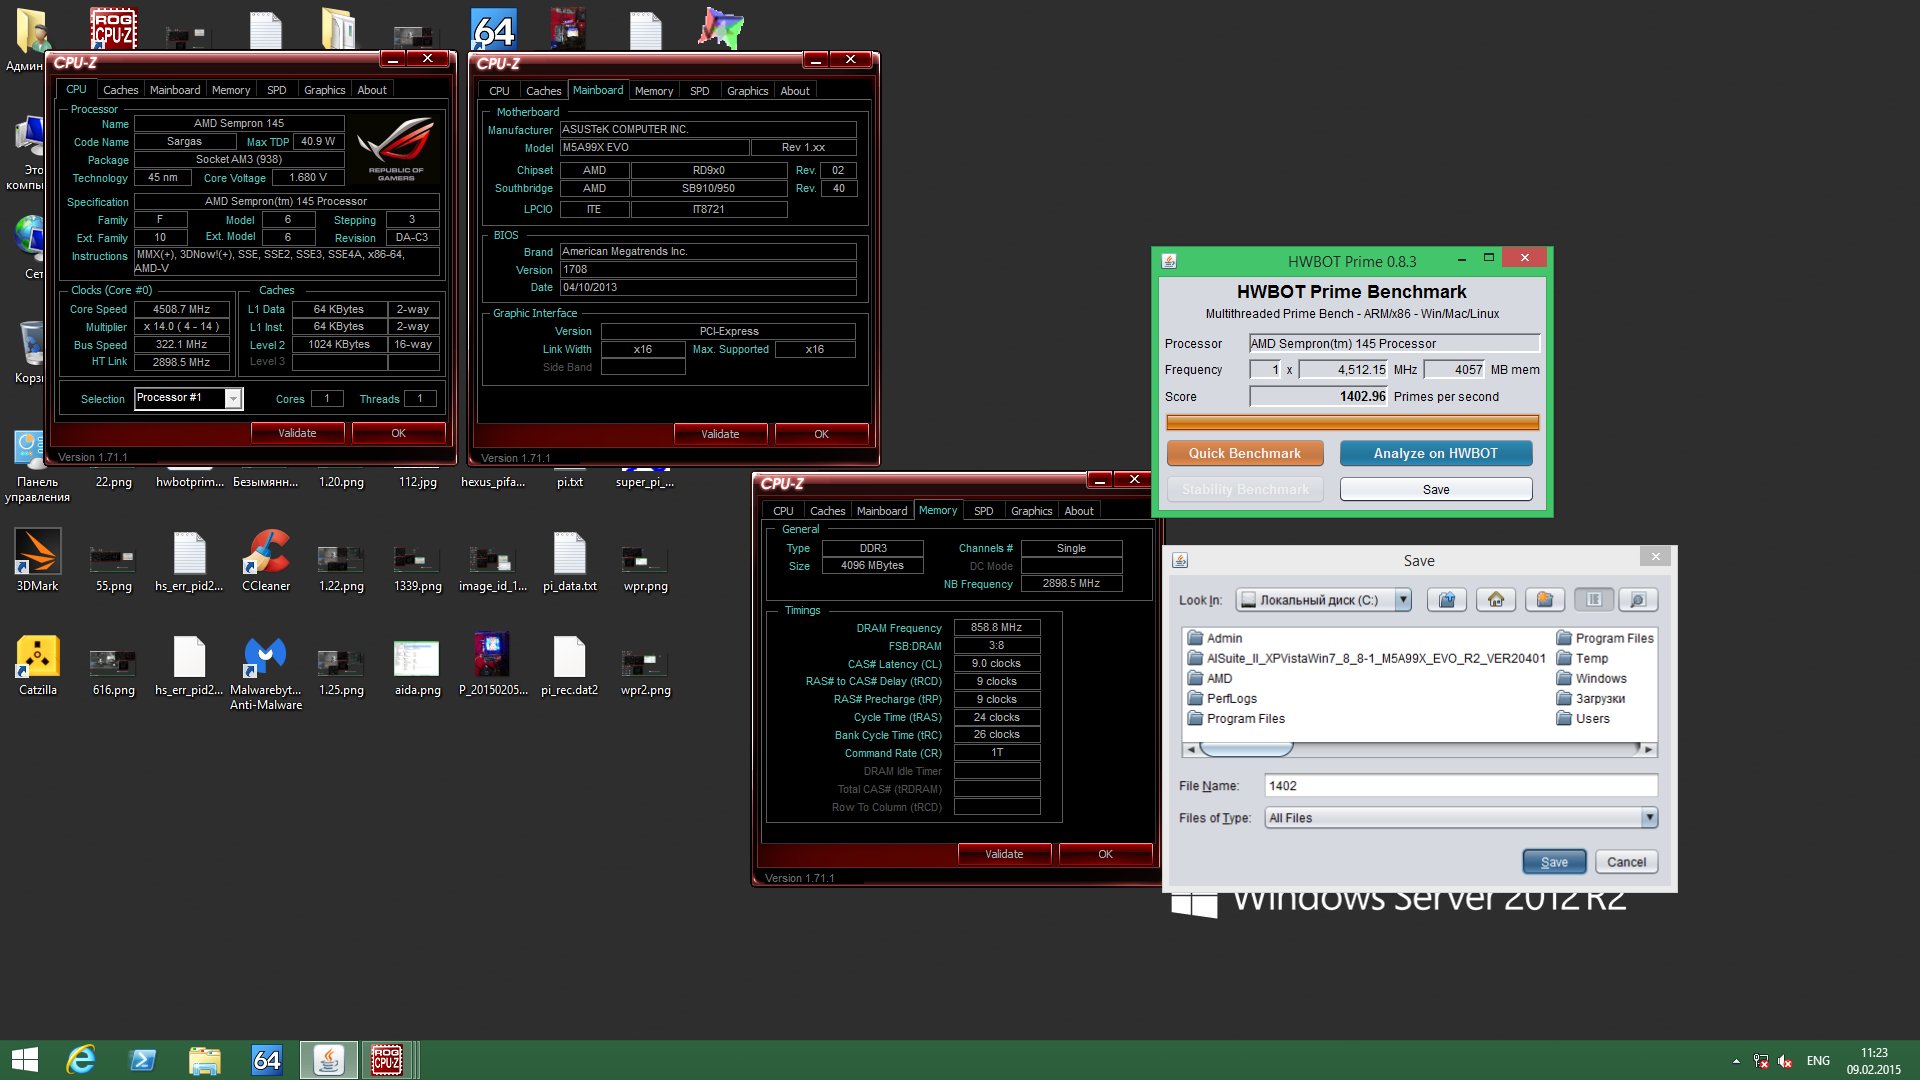Select the 1.22.png desktop file
This screenshot has height=1080, width=1920.
[x=341, y=566]
